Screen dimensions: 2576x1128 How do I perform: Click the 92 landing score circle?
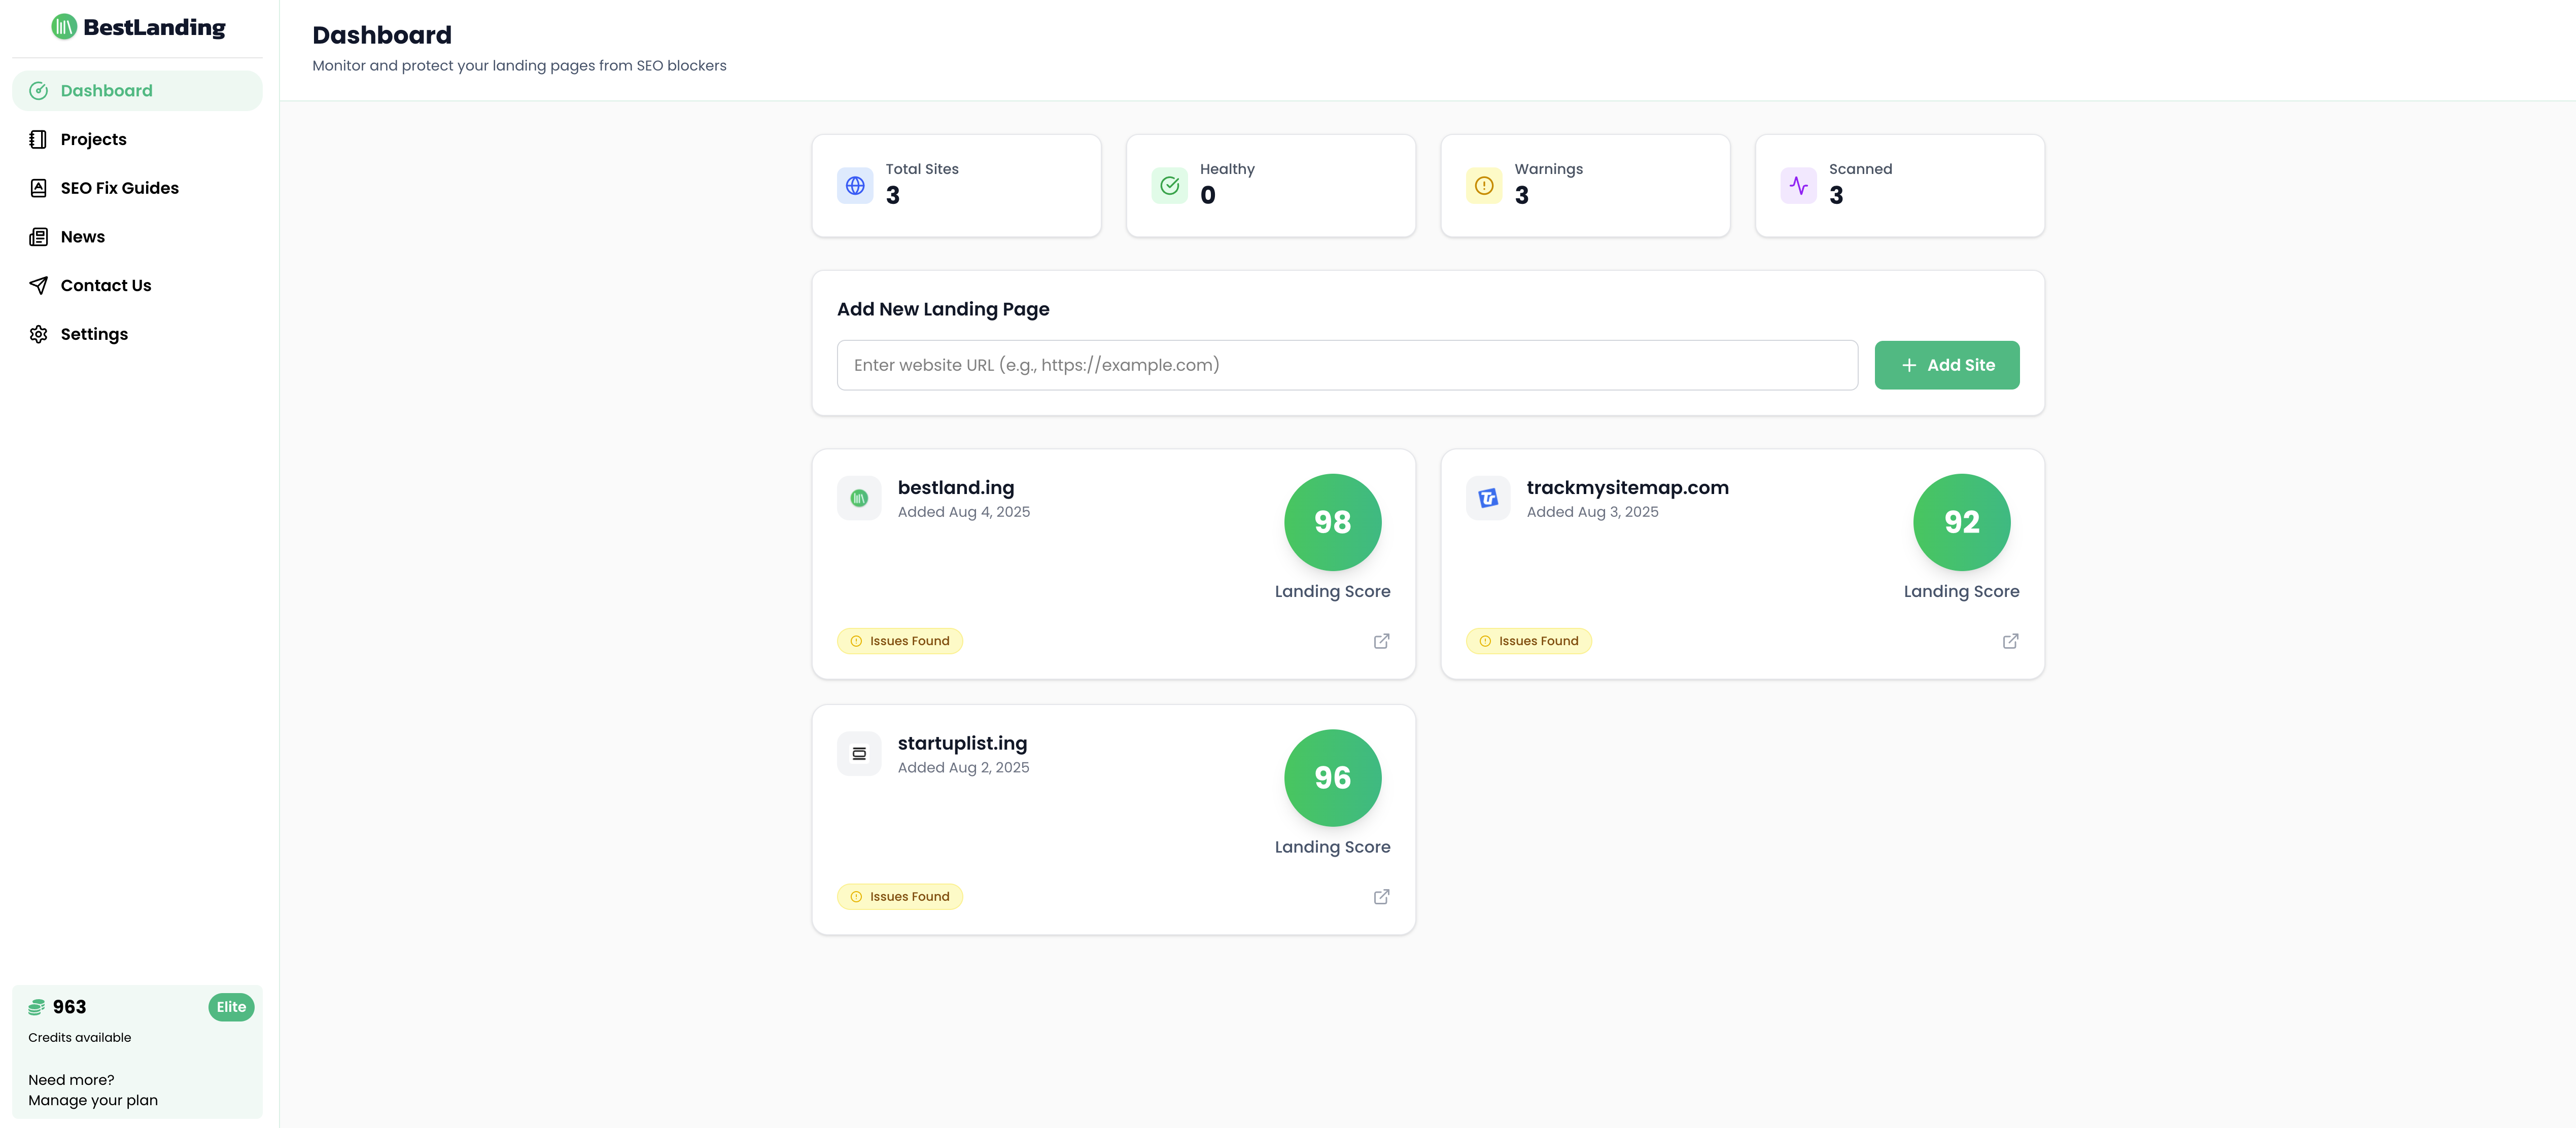(x=1961, y=522)
